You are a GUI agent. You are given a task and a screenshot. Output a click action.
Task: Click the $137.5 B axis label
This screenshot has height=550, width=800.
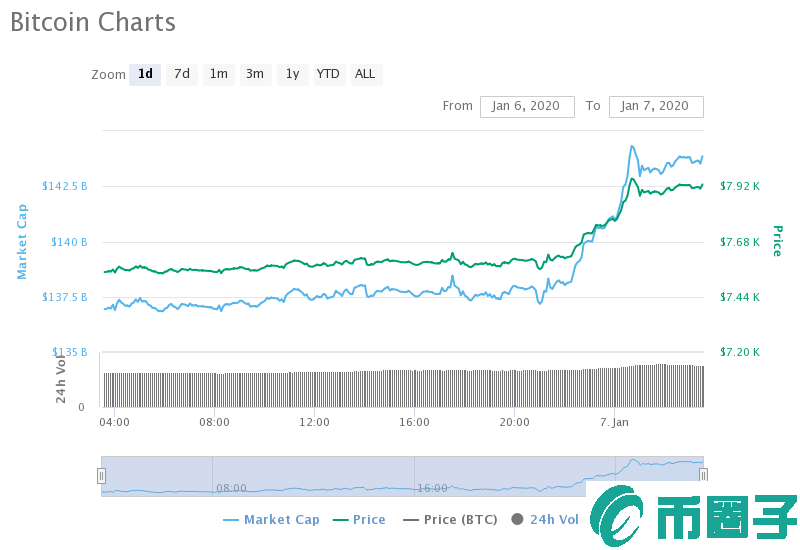(x=65, y=297)
